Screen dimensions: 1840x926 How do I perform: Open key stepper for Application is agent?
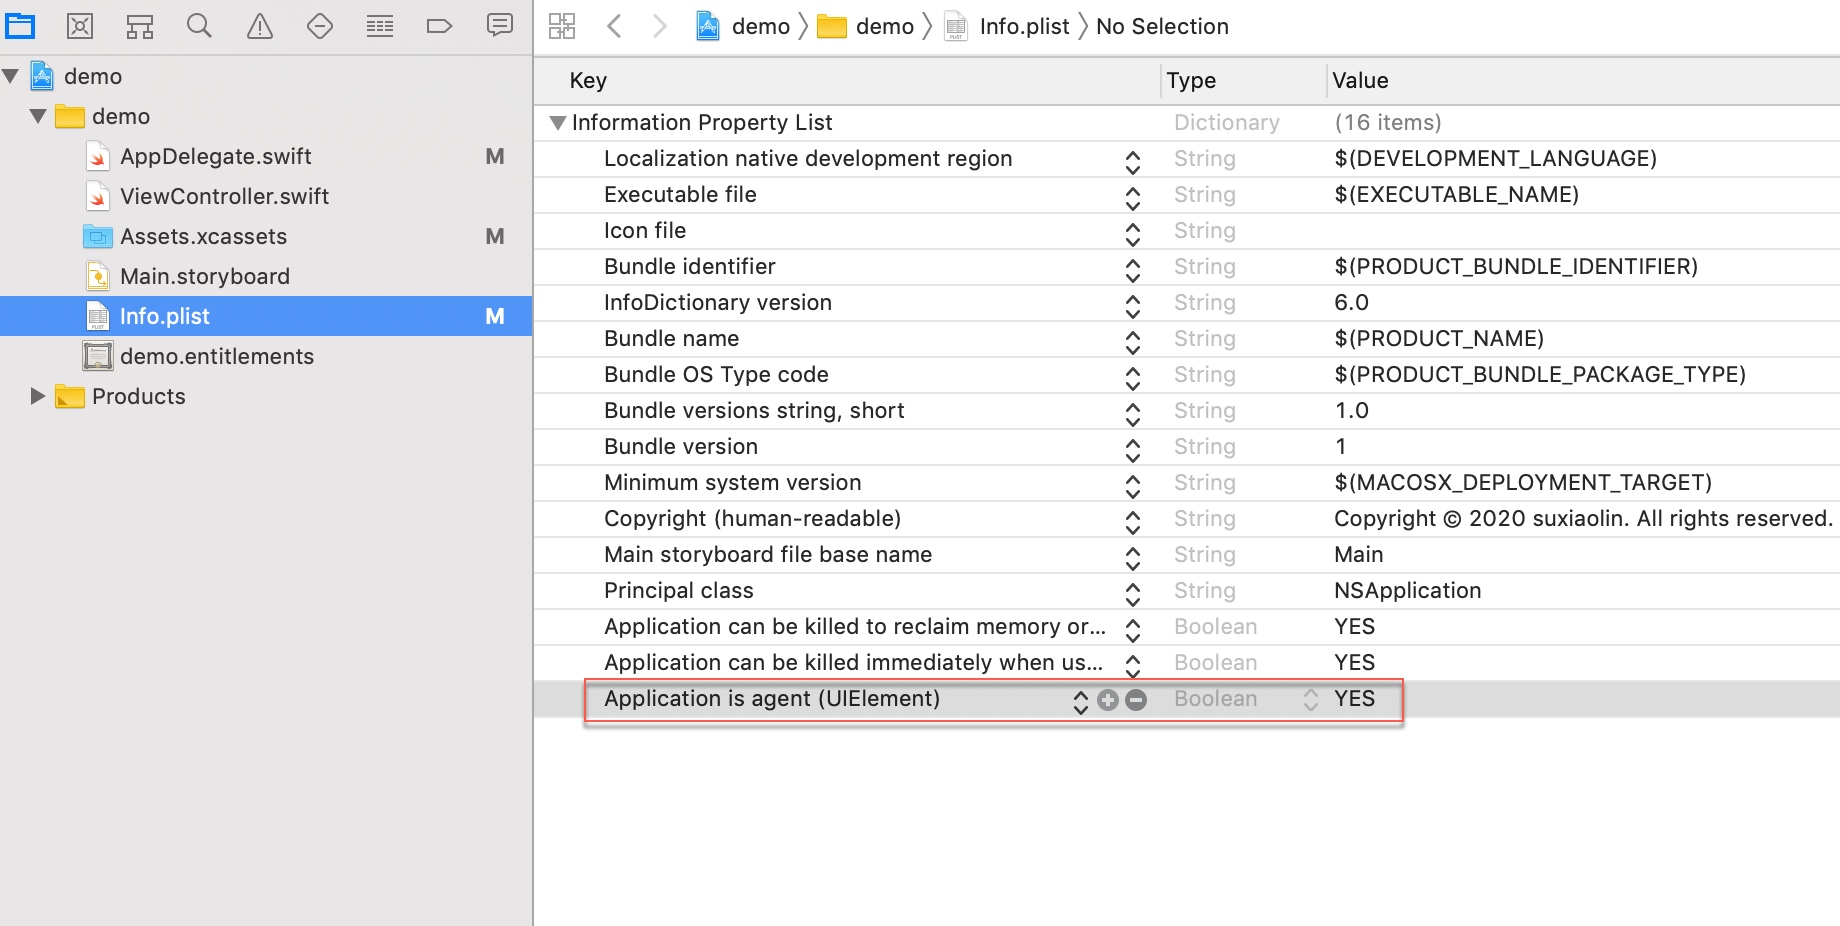[x=1081, y=702]
